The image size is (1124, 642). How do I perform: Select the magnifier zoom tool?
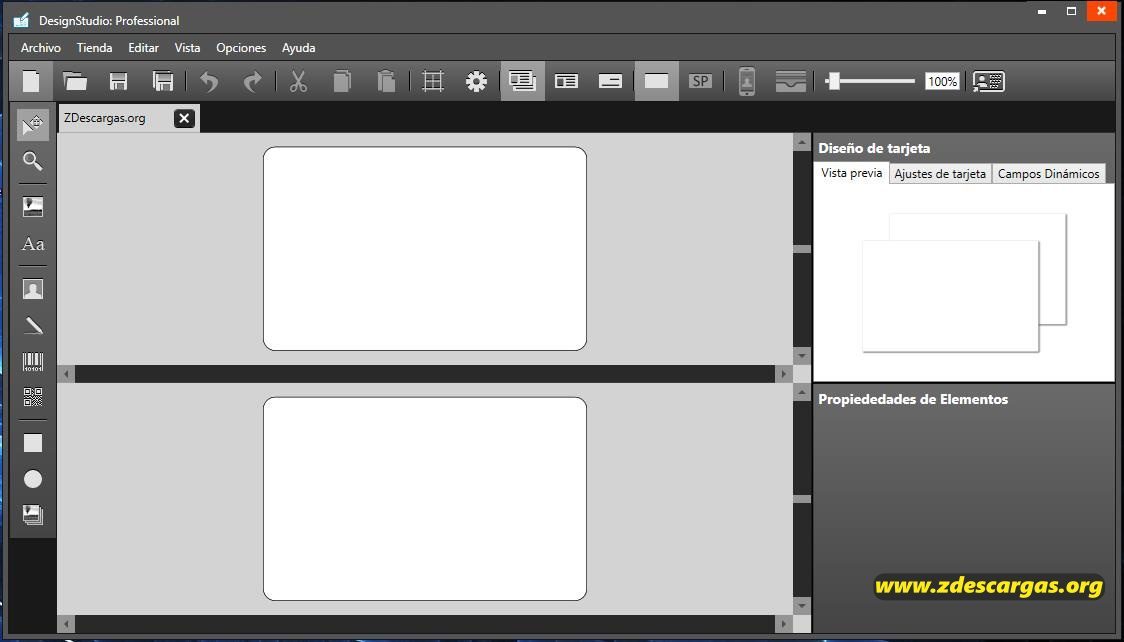coord(33,160)
